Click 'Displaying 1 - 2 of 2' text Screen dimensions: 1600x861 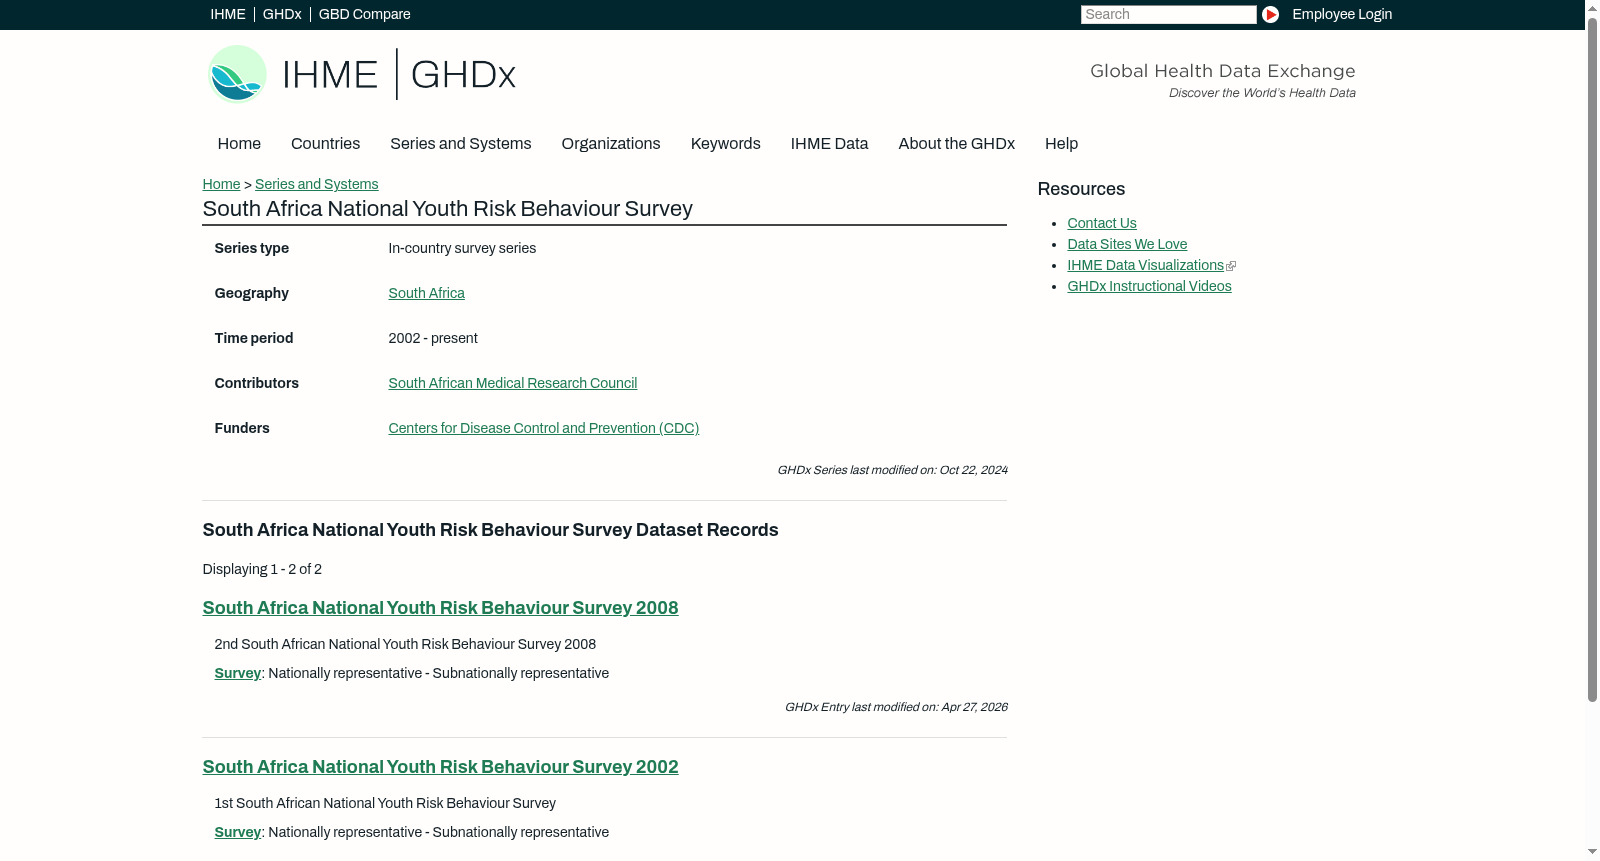pos(262,569)
